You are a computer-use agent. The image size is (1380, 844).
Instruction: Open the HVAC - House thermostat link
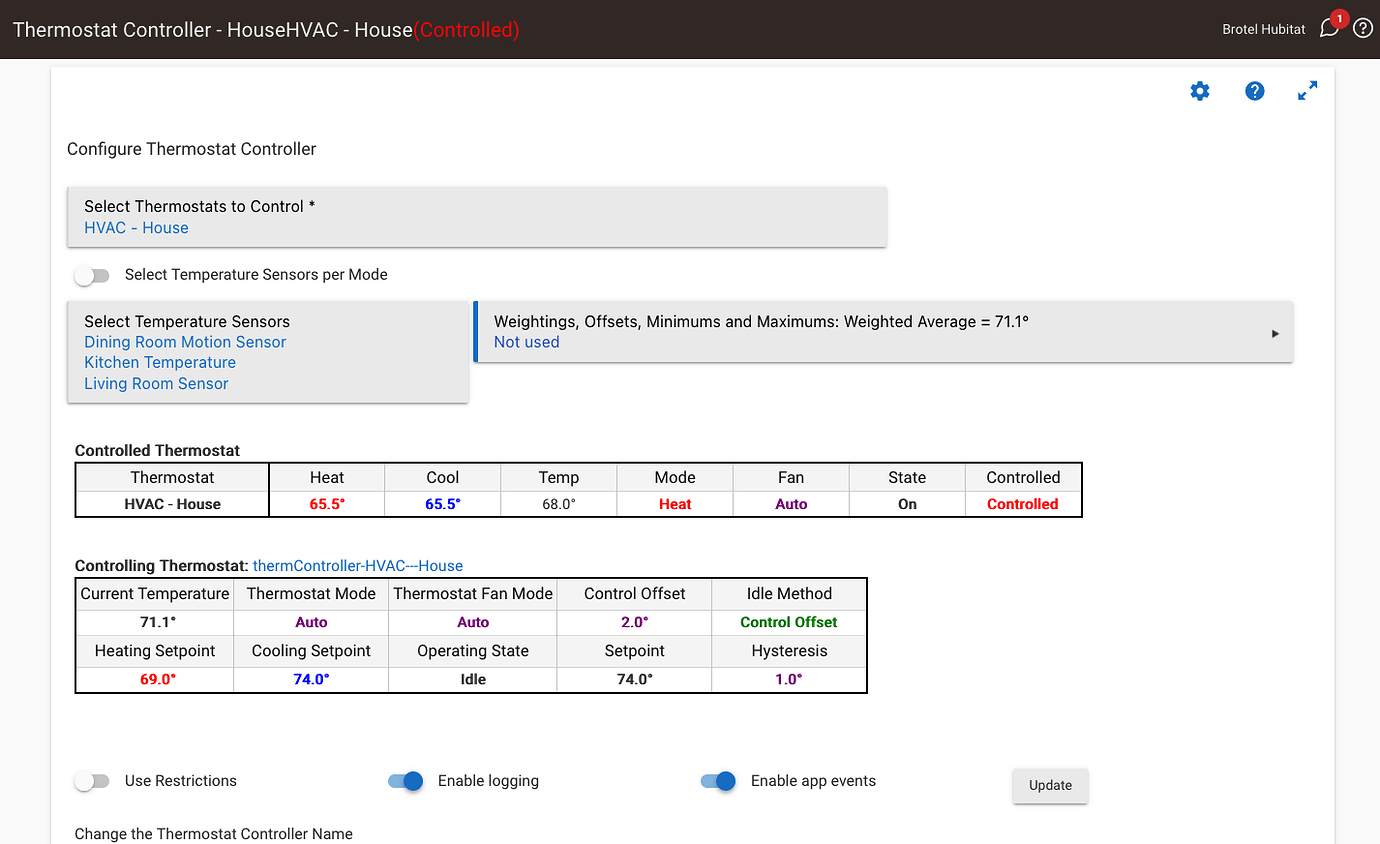click(x=136, y=228)
